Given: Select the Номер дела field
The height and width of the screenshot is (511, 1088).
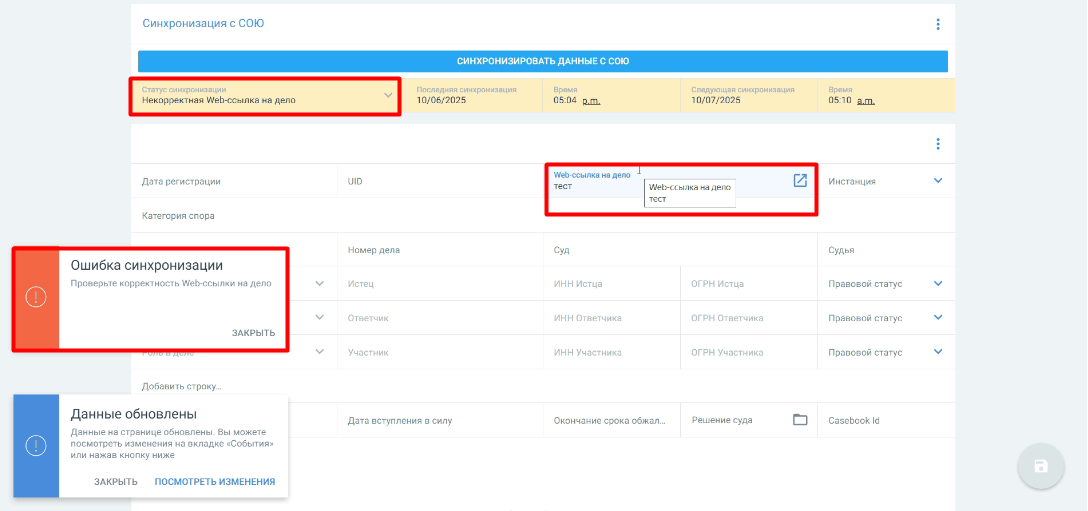Looking at the screenshot, I should pyautogui.click(x=440, y=250).
